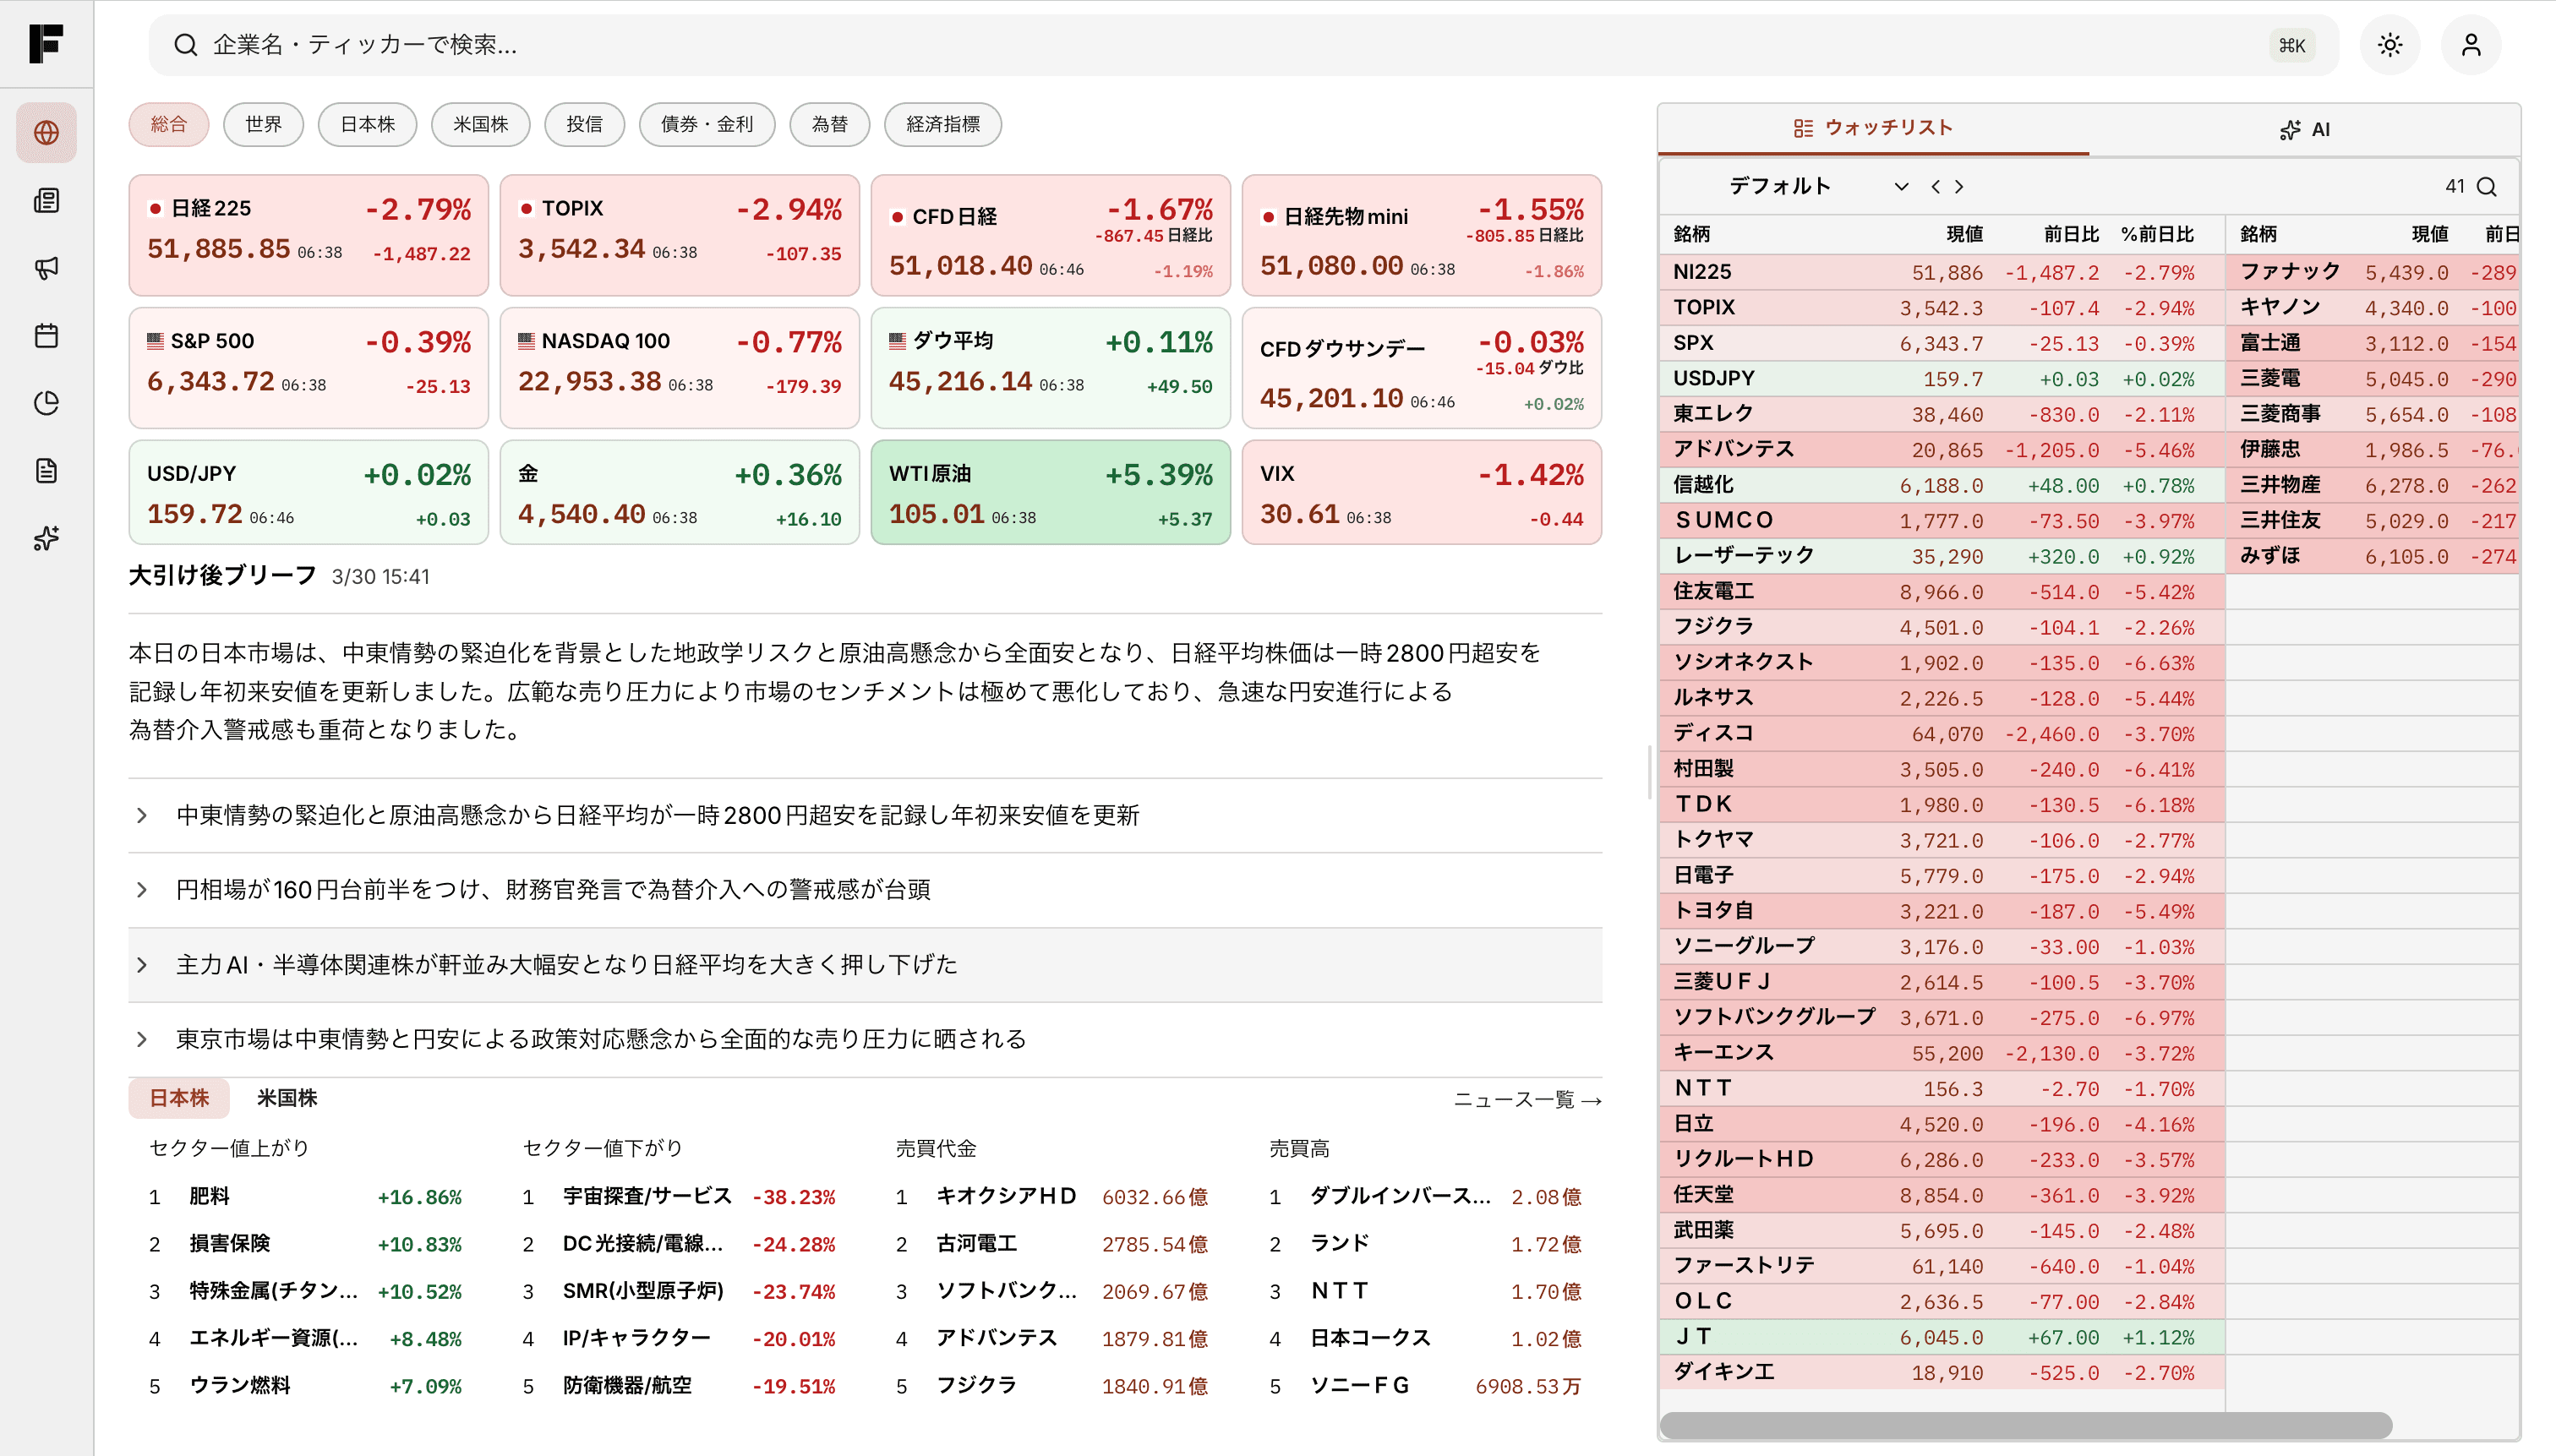Switch to the AI tab in the right panel
2556x1456 pixels.
(x=2304, y=130)
